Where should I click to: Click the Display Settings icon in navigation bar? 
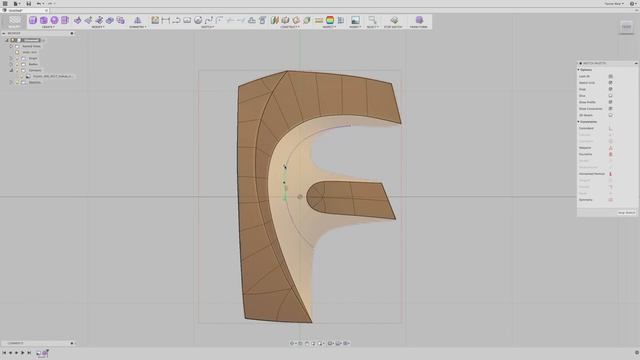click(331, 343)
